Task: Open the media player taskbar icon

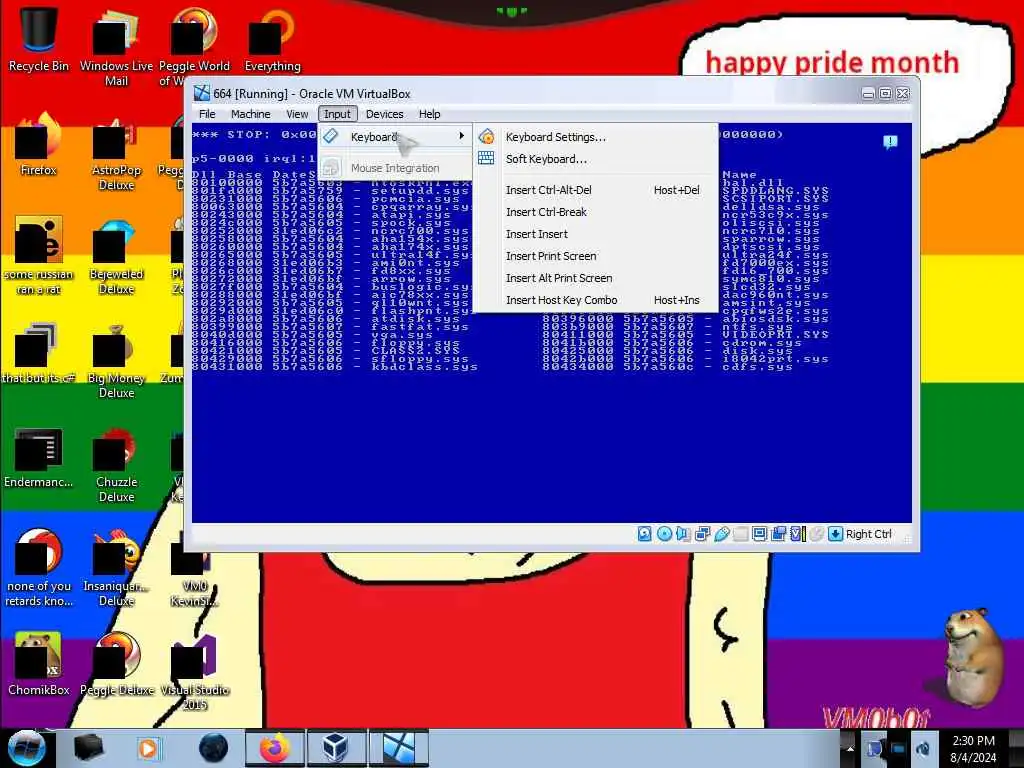Action: [x=148, y=748]
